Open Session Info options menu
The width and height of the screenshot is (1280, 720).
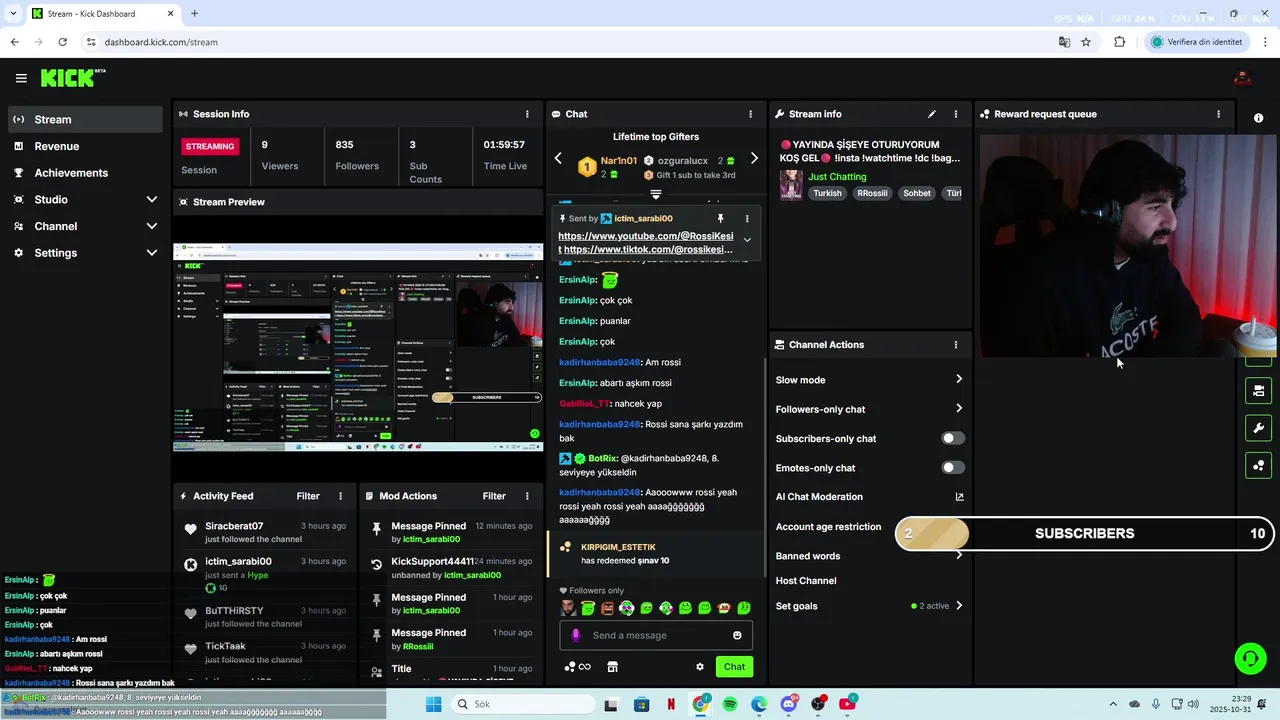pyautogui.click(x=527, y=114)
